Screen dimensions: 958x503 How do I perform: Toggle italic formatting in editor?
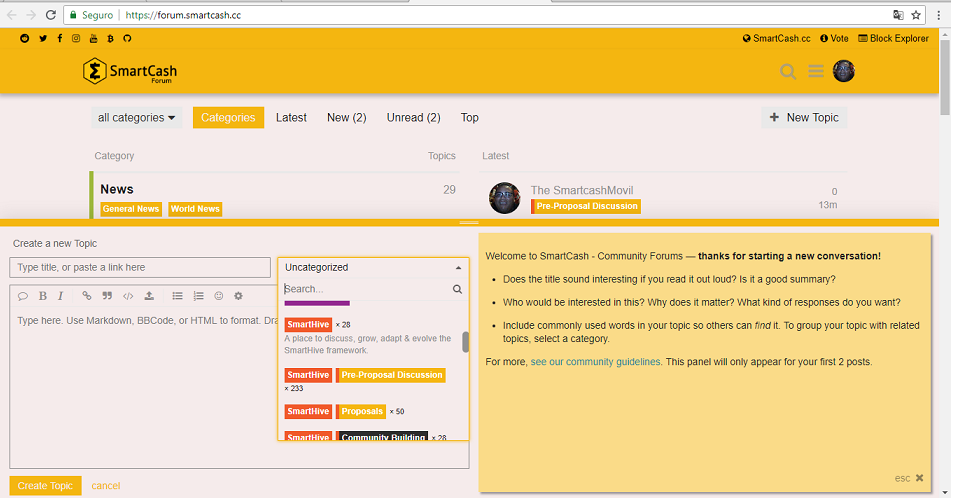click(x=60, y=296)
